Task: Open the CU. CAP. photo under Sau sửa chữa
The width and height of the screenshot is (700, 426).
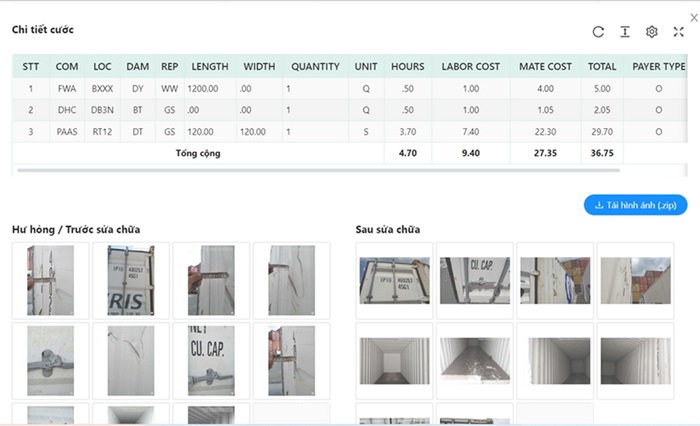Action: click(x=474, y=281)
